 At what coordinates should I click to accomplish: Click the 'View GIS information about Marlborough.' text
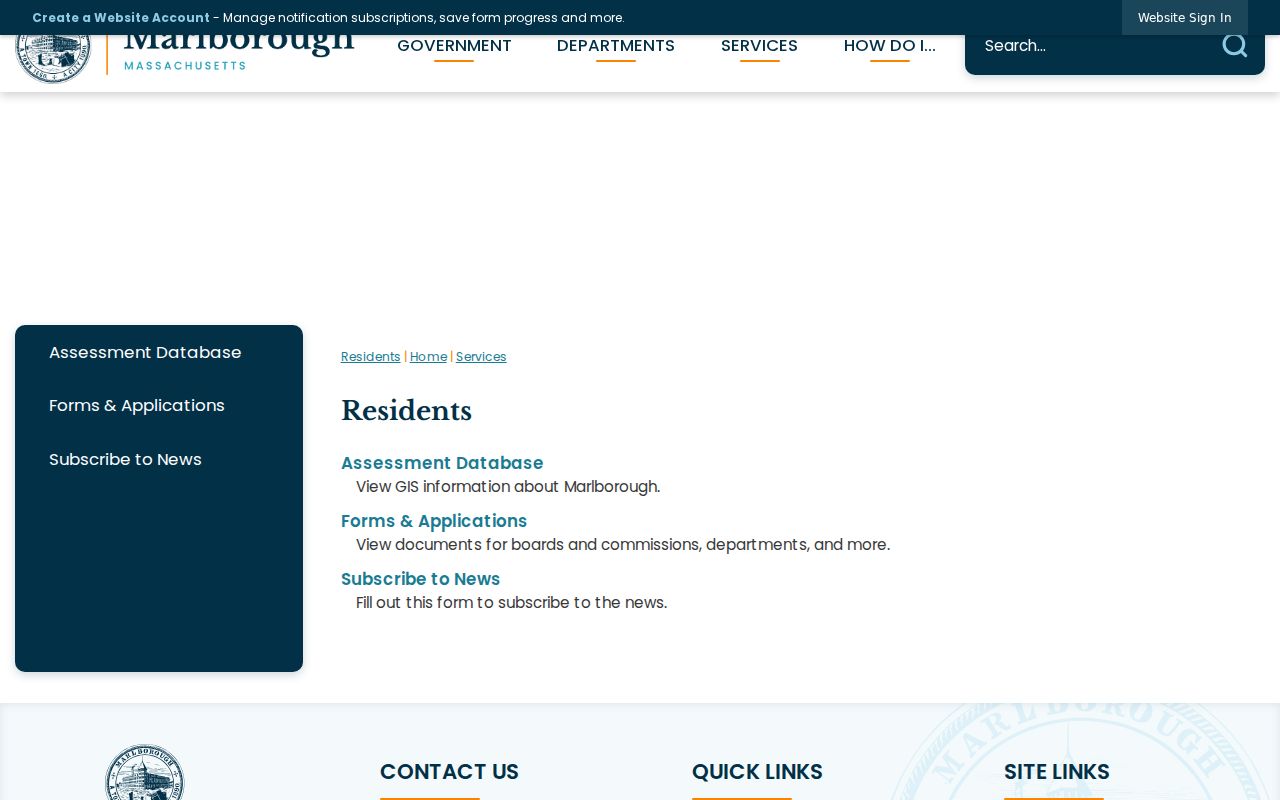(x=508, y=487)
